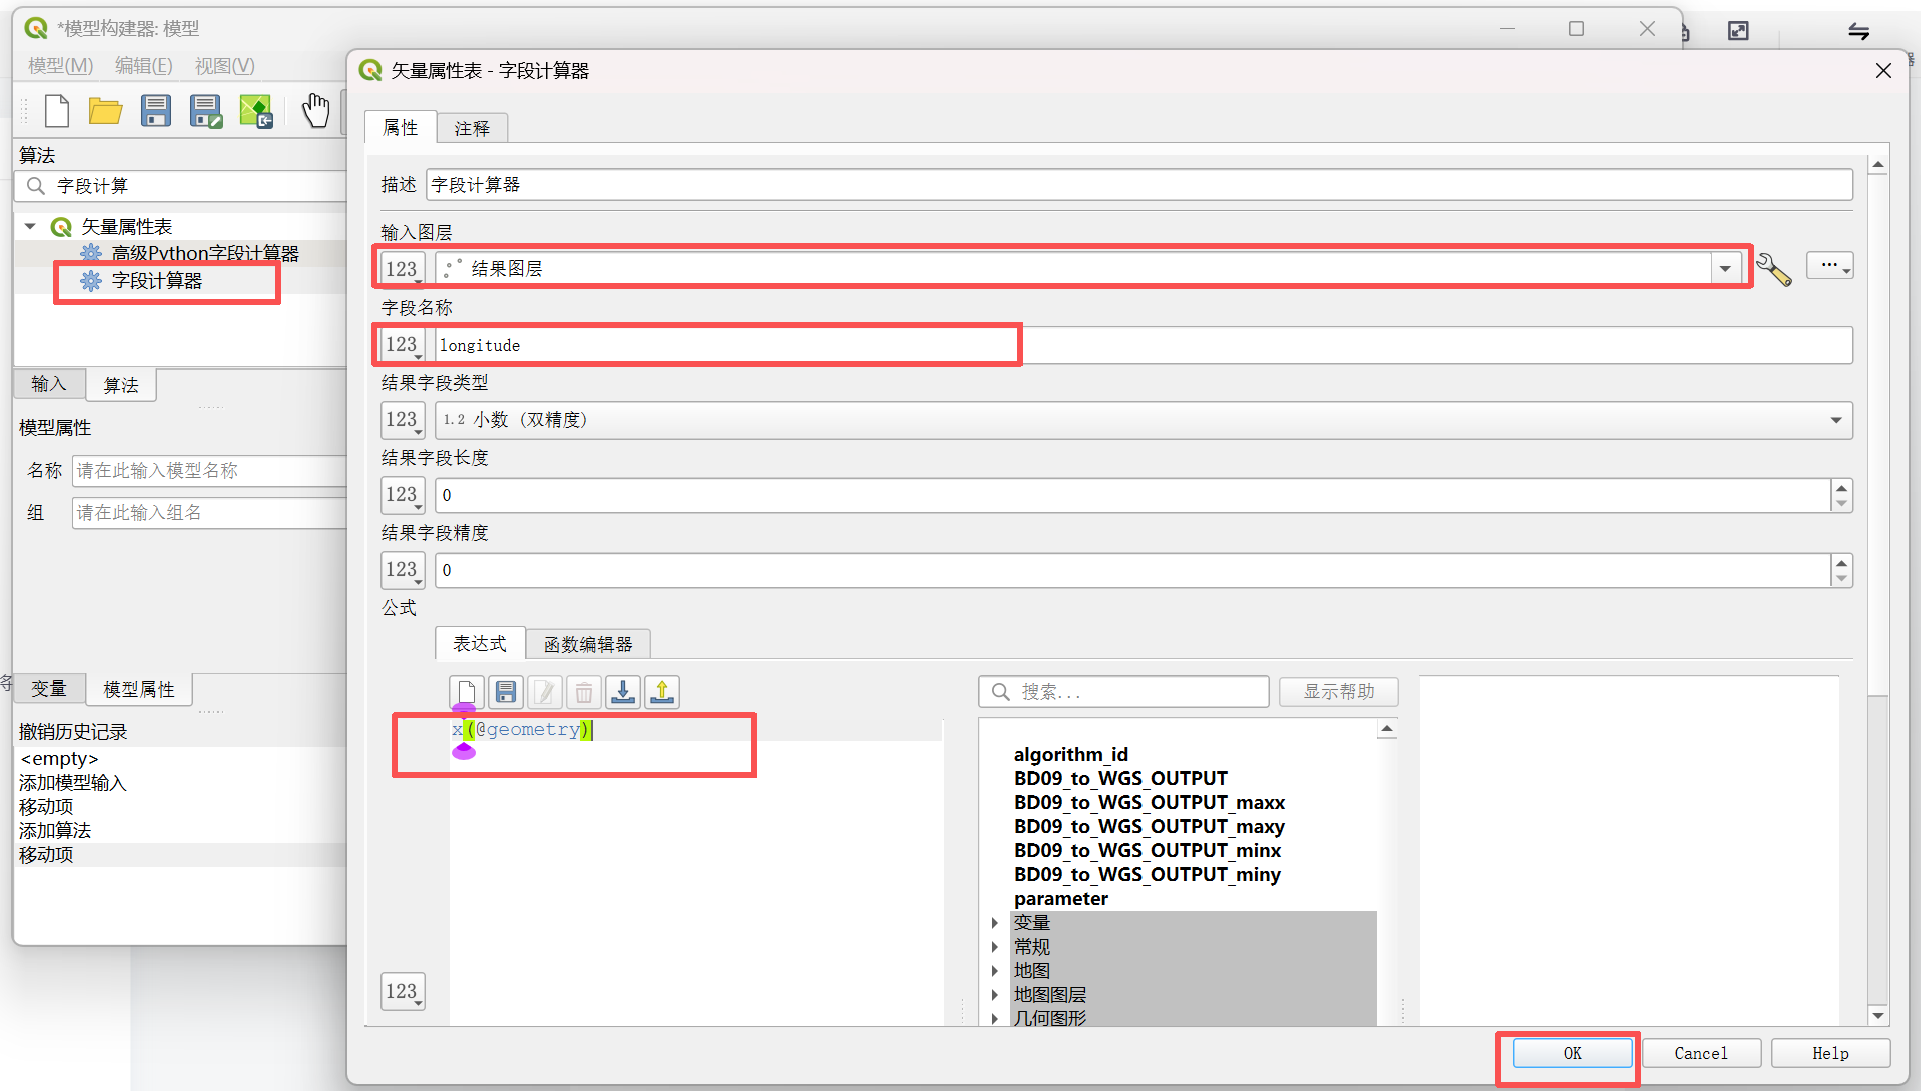Expand the 变量 function group
This screenshot has height=1091, width=1921.
pos(995,923)
